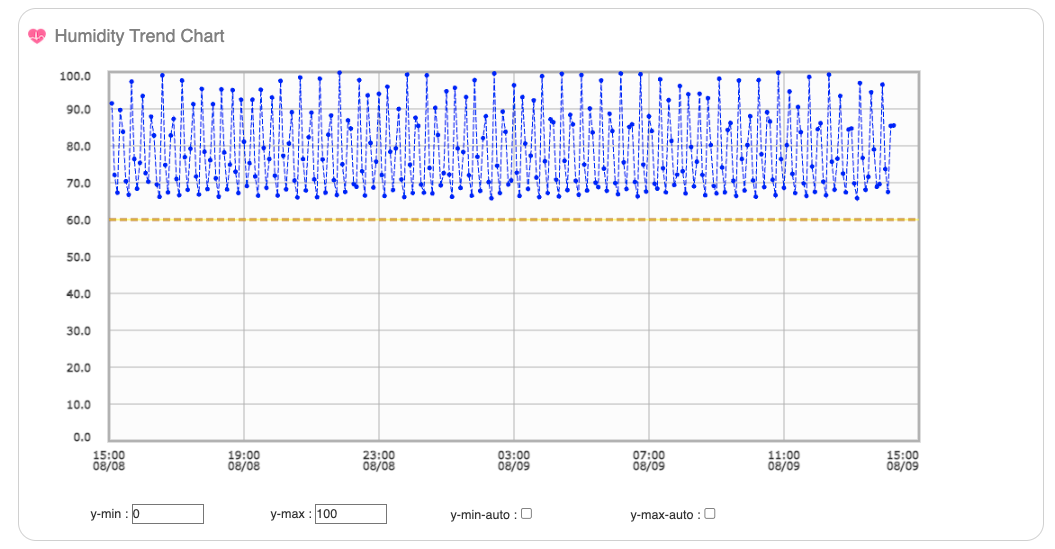Click the 15:00 08/09 time label

(902, 460)
